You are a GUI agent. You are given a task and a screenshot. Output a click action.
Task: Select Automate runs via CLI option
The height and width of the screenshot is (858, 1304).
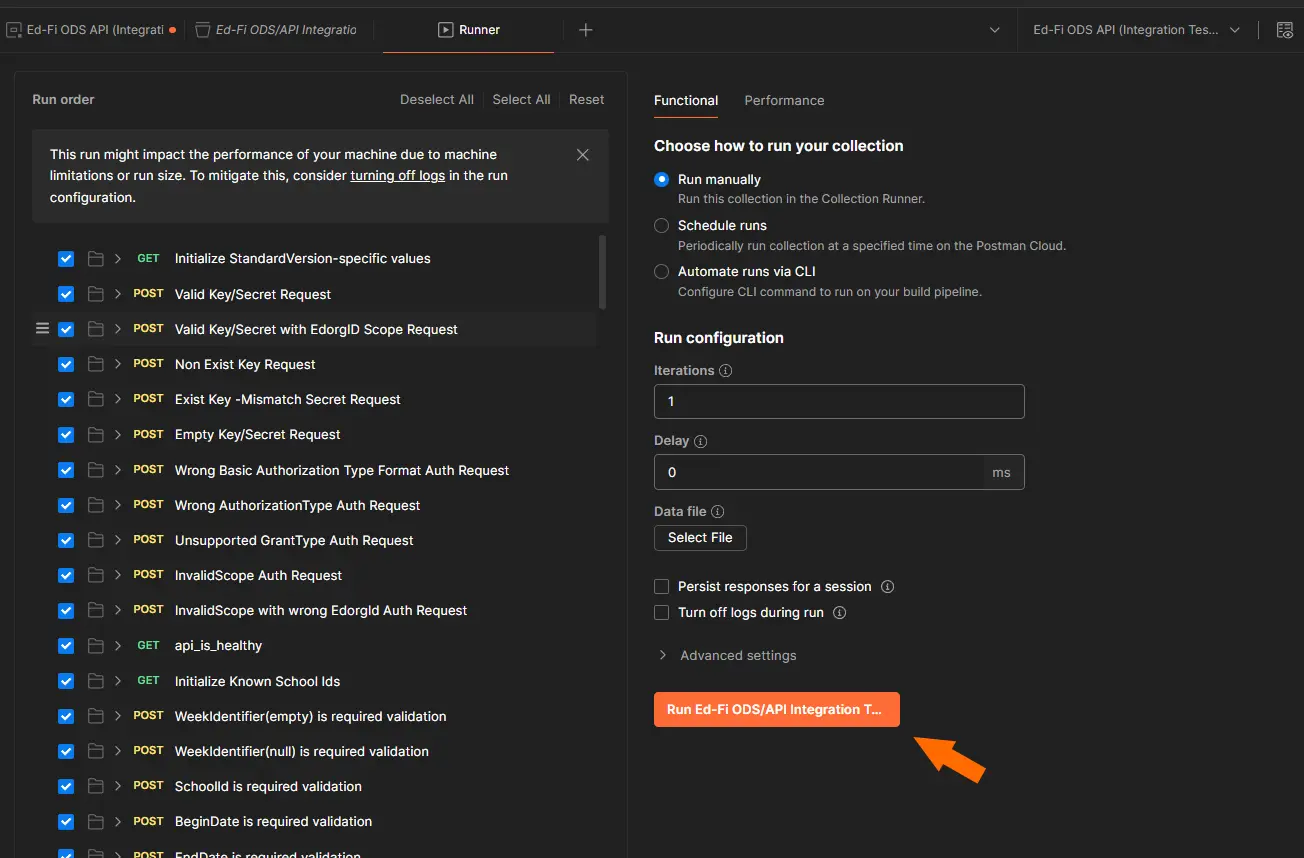(x=661, y=272)
